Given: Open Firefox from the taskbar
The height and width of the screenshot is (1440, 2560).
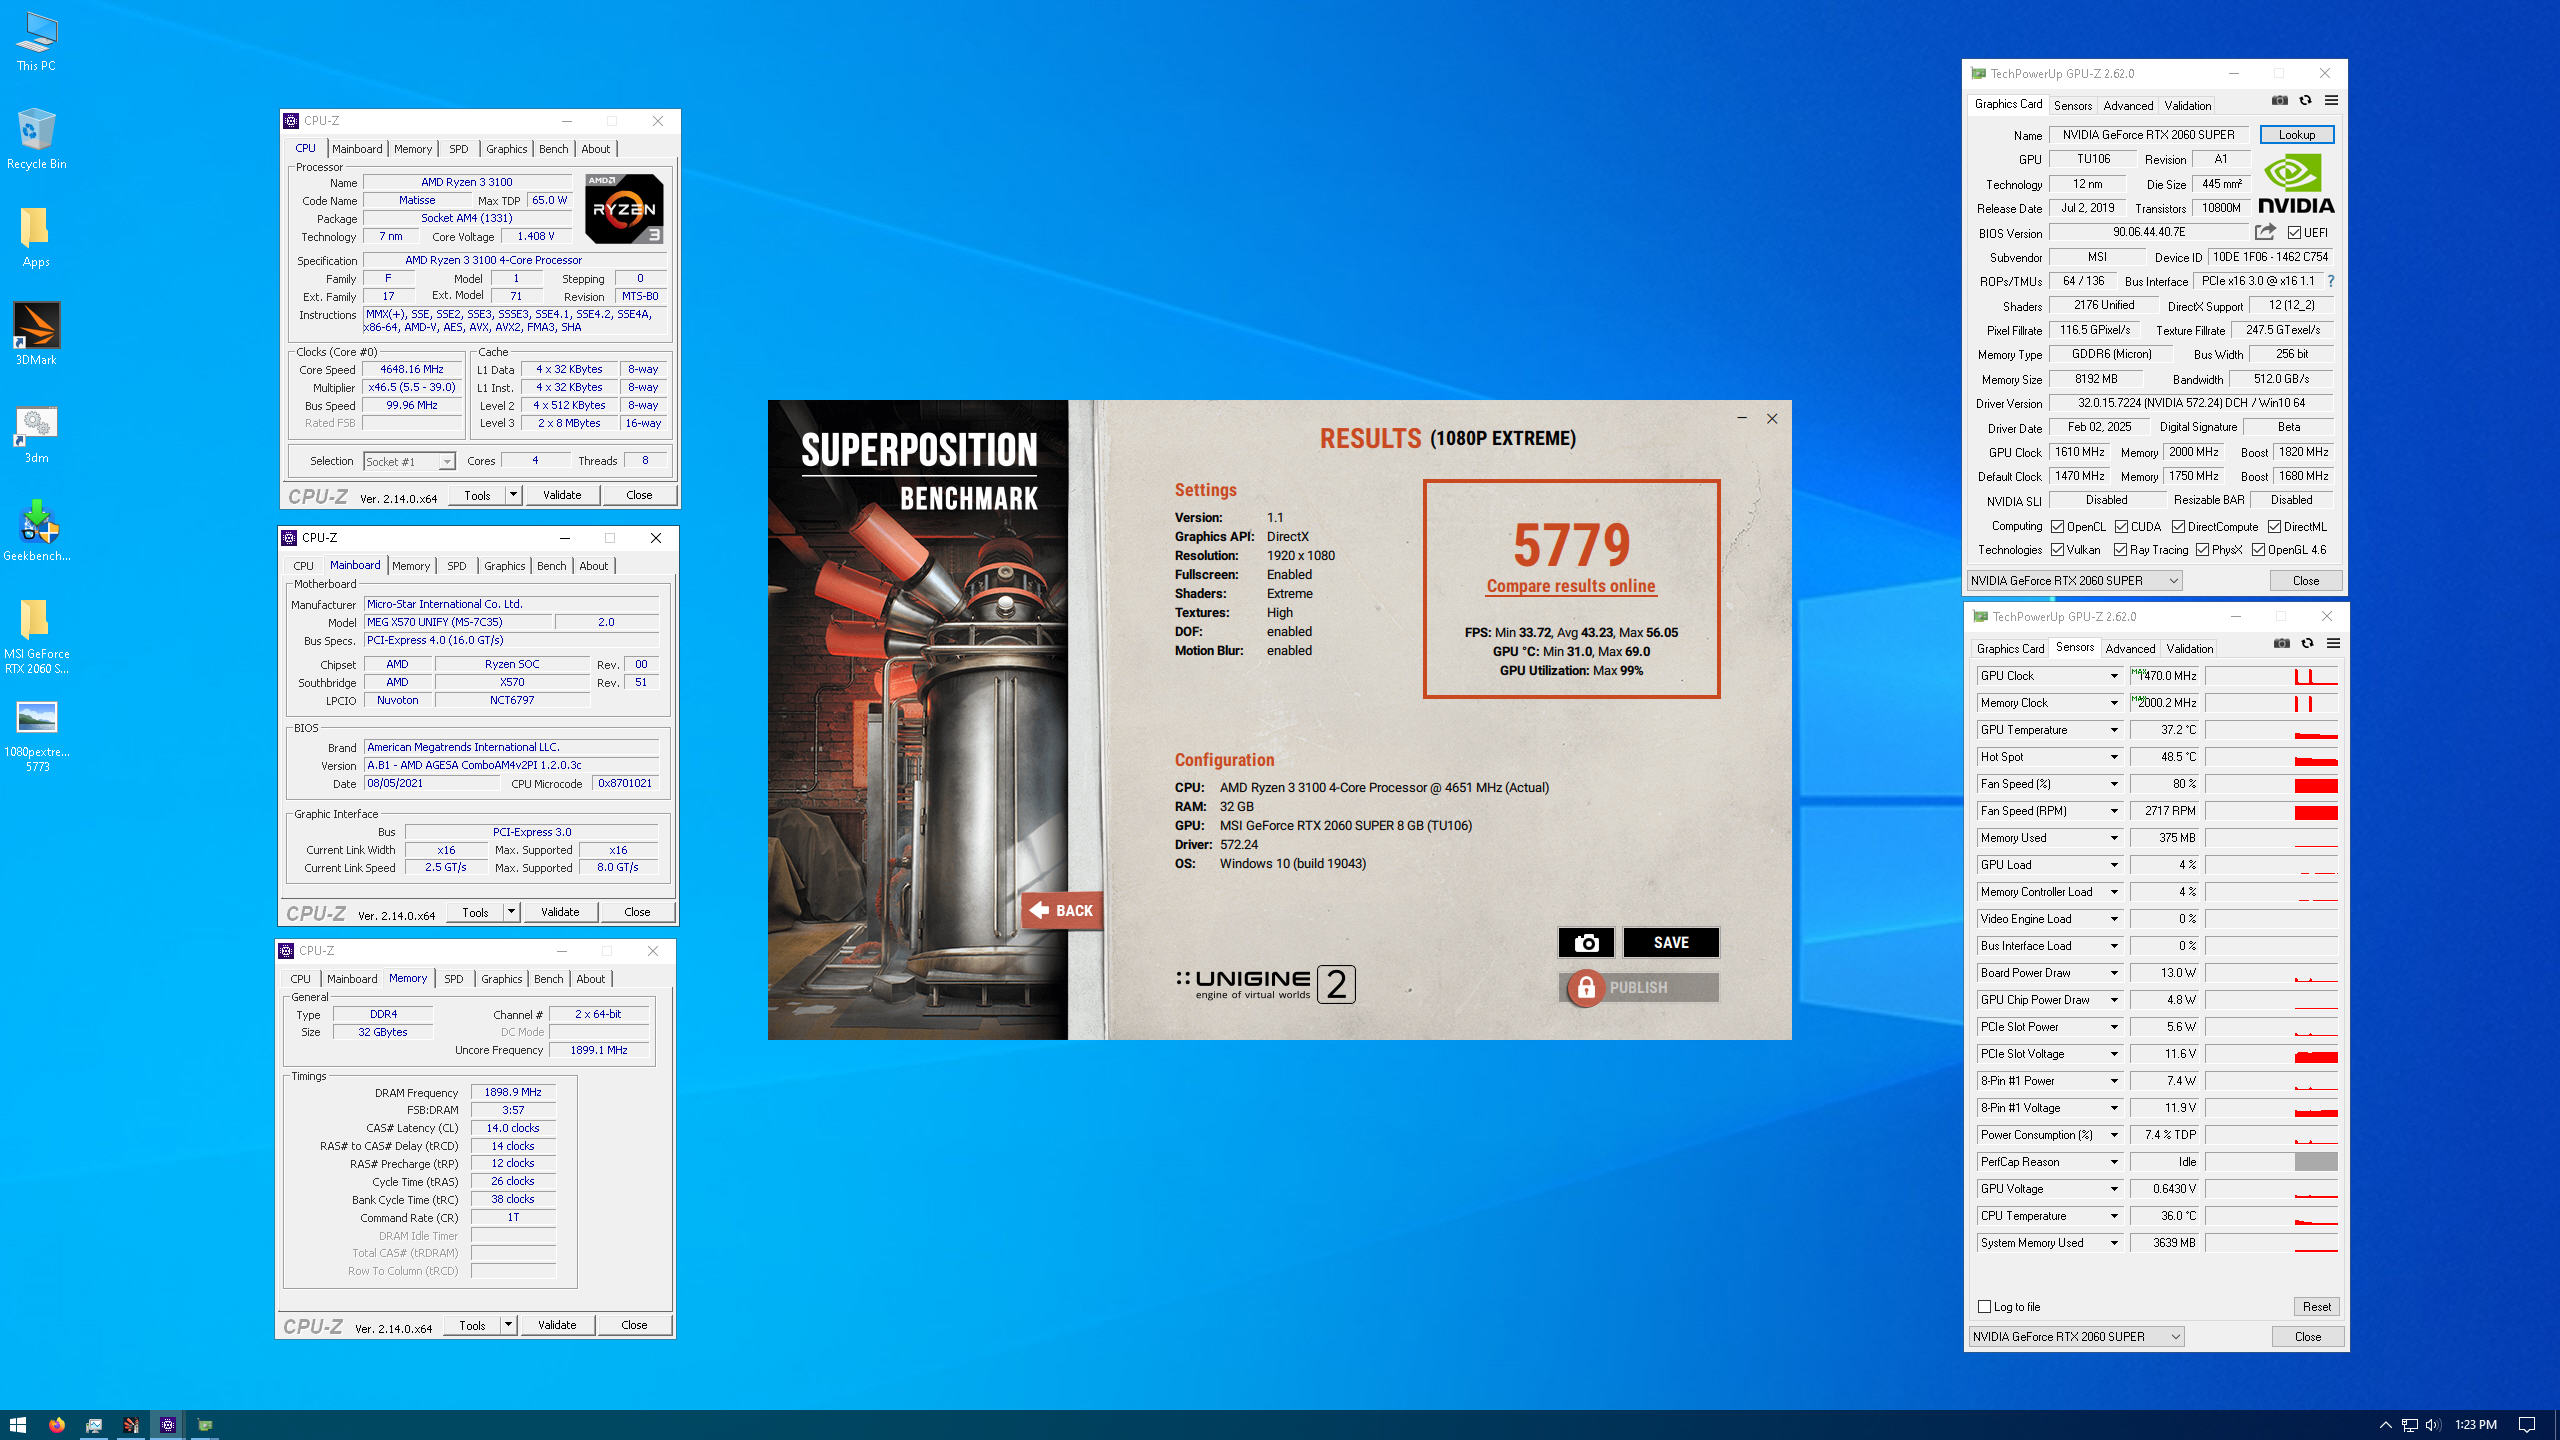Looking at the screenshot, I should coord(56,1425).
